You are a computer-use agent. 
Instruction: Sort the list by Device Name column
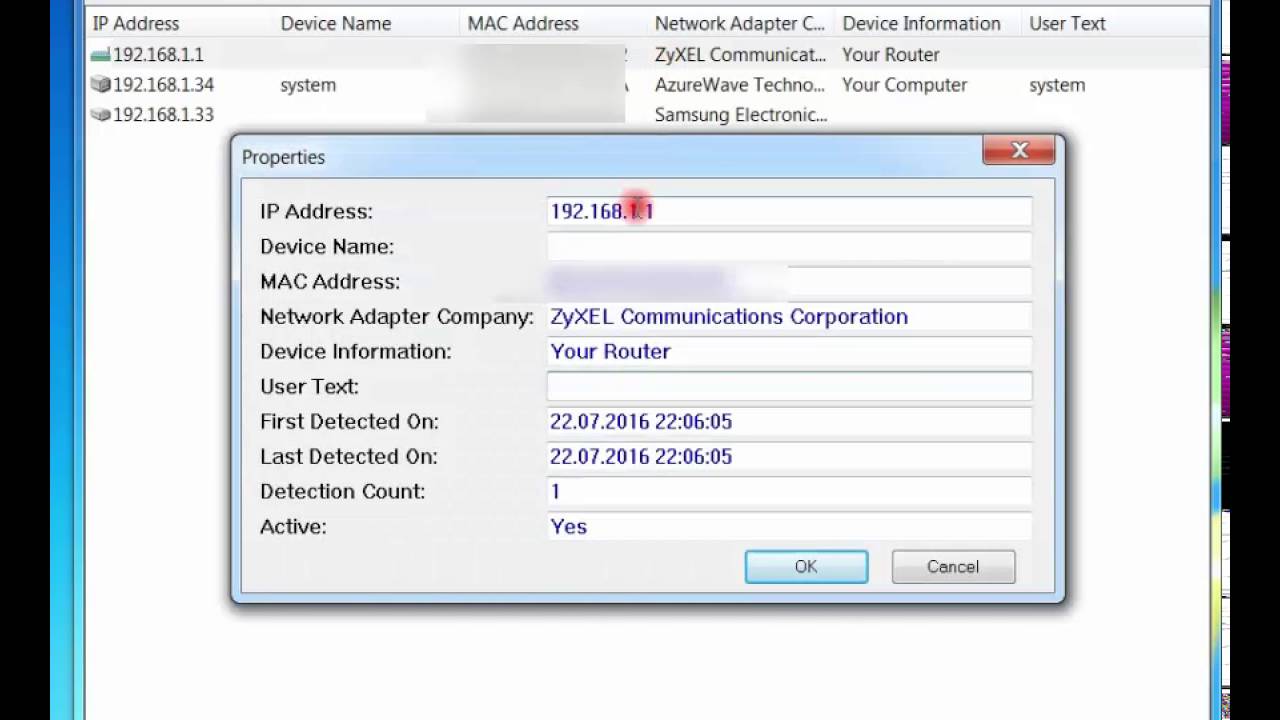pos(335,23)
